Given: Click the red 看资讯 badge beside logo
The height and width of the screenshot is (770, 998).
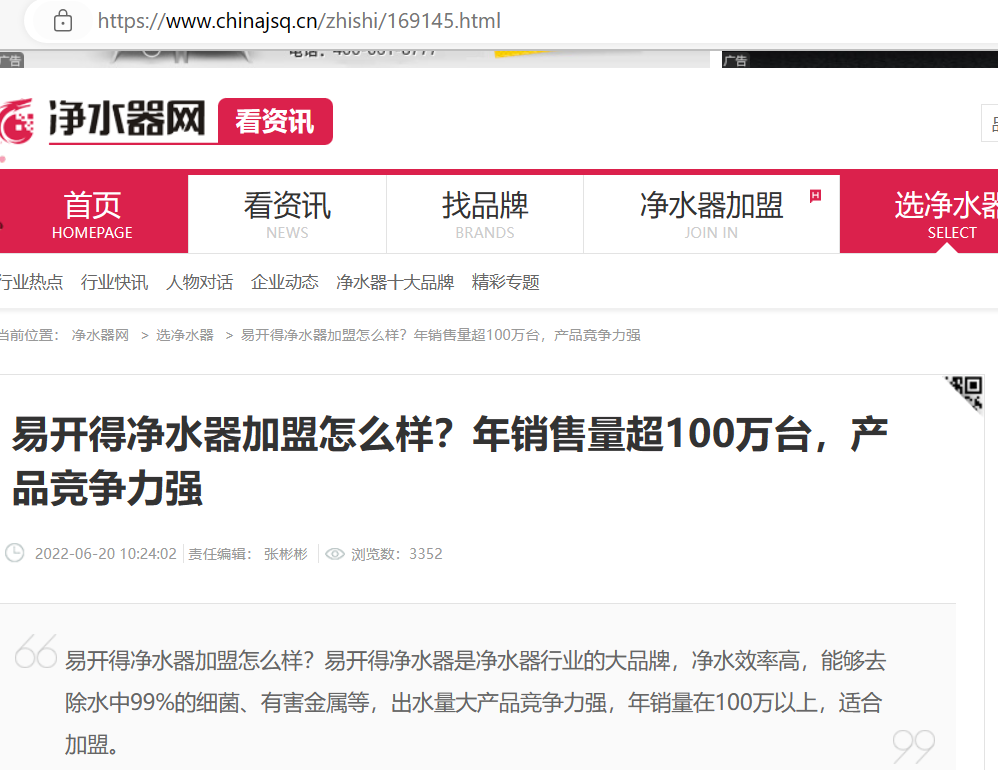Looking at the screenshot, I should tap(275, 121).
